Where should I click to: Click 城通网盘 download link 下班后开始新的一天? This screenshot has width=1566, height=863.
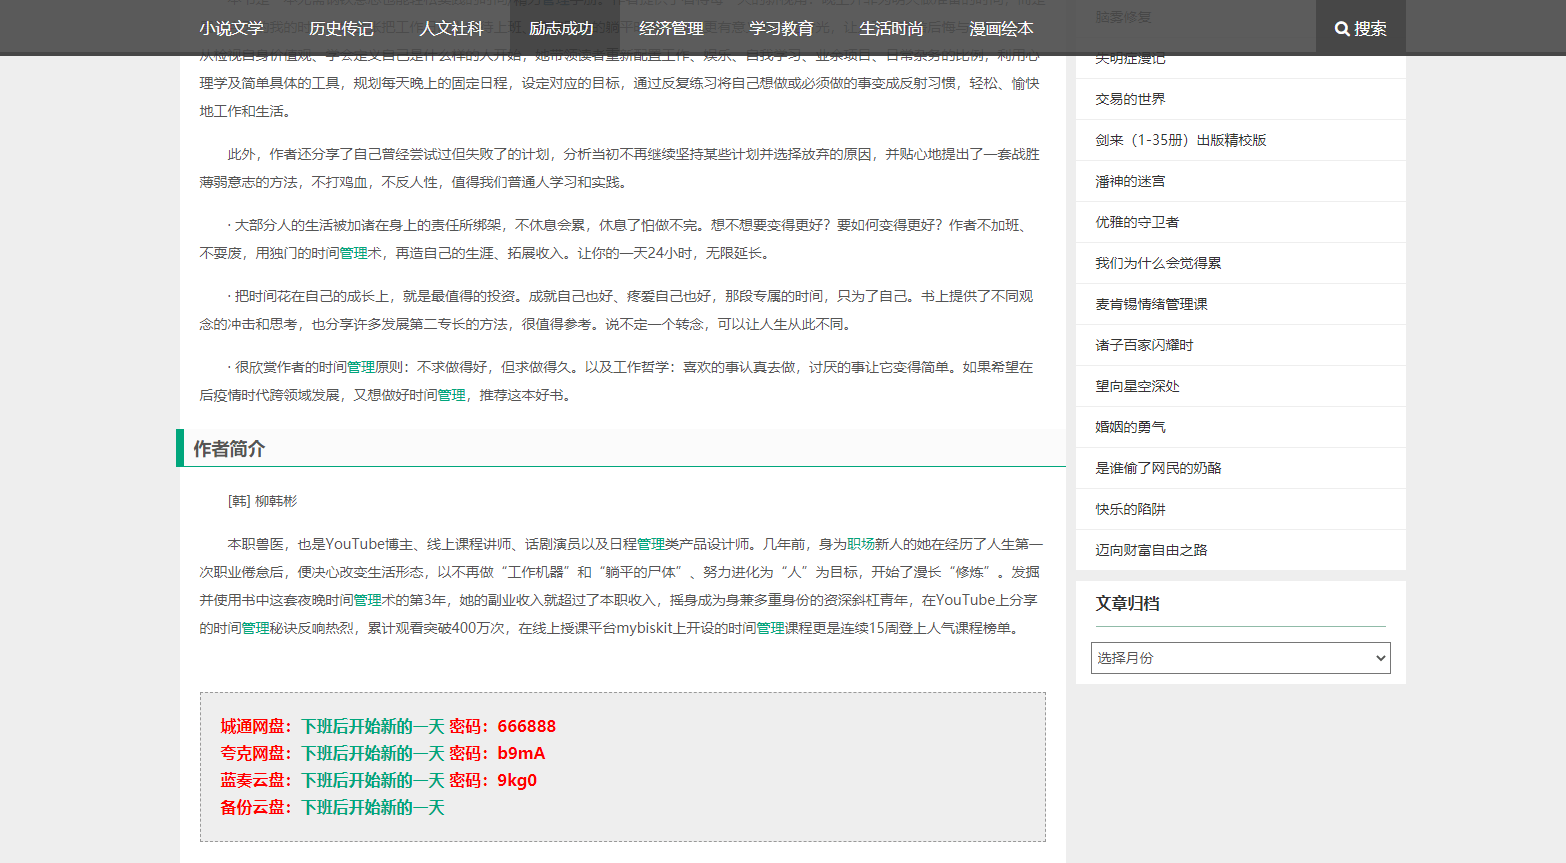pyautogui.click(x=373, y=726)
